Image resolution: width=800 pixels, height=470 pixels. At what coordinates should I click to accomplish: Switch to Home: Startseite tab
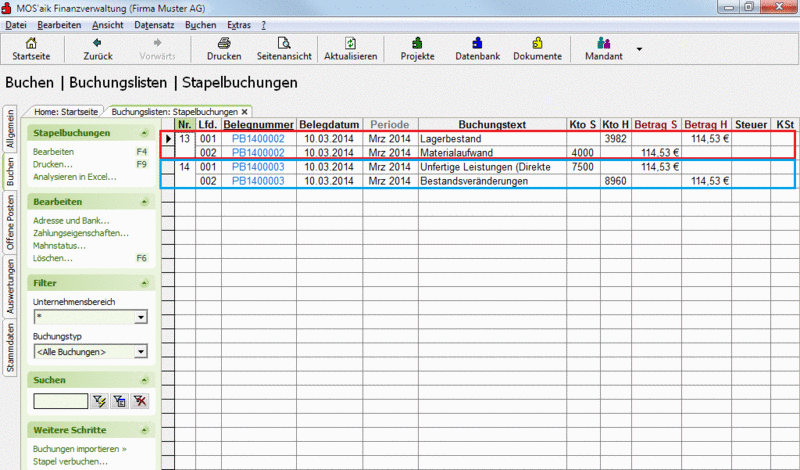click(x=66, y=112)
